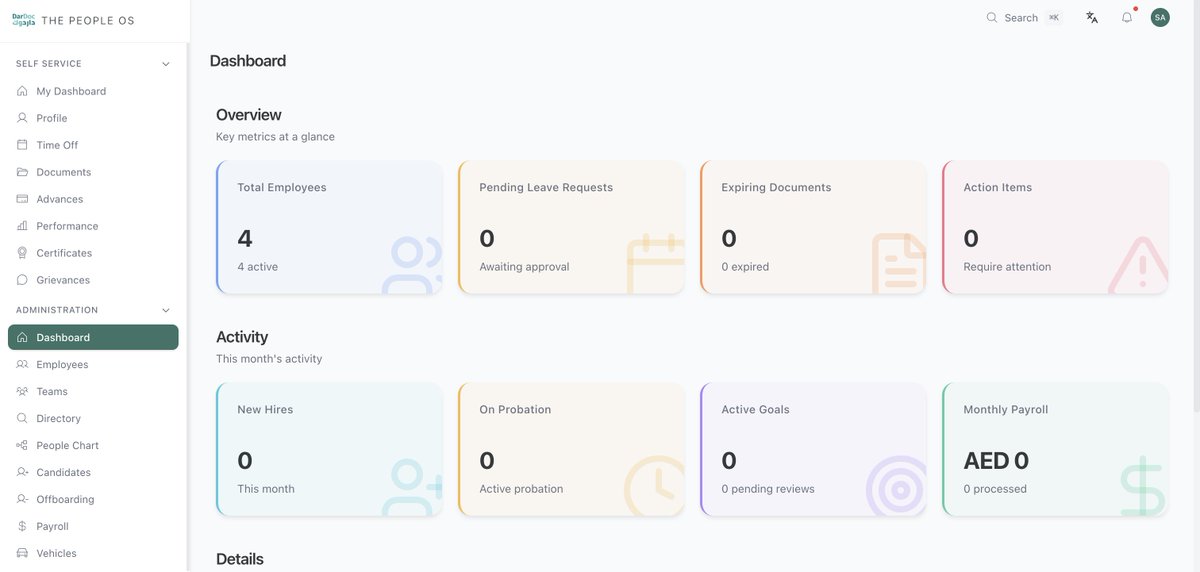Click the Advances card icon
Image resolution: width=1200 pixels, height=572 pixels.
(22, 199)
